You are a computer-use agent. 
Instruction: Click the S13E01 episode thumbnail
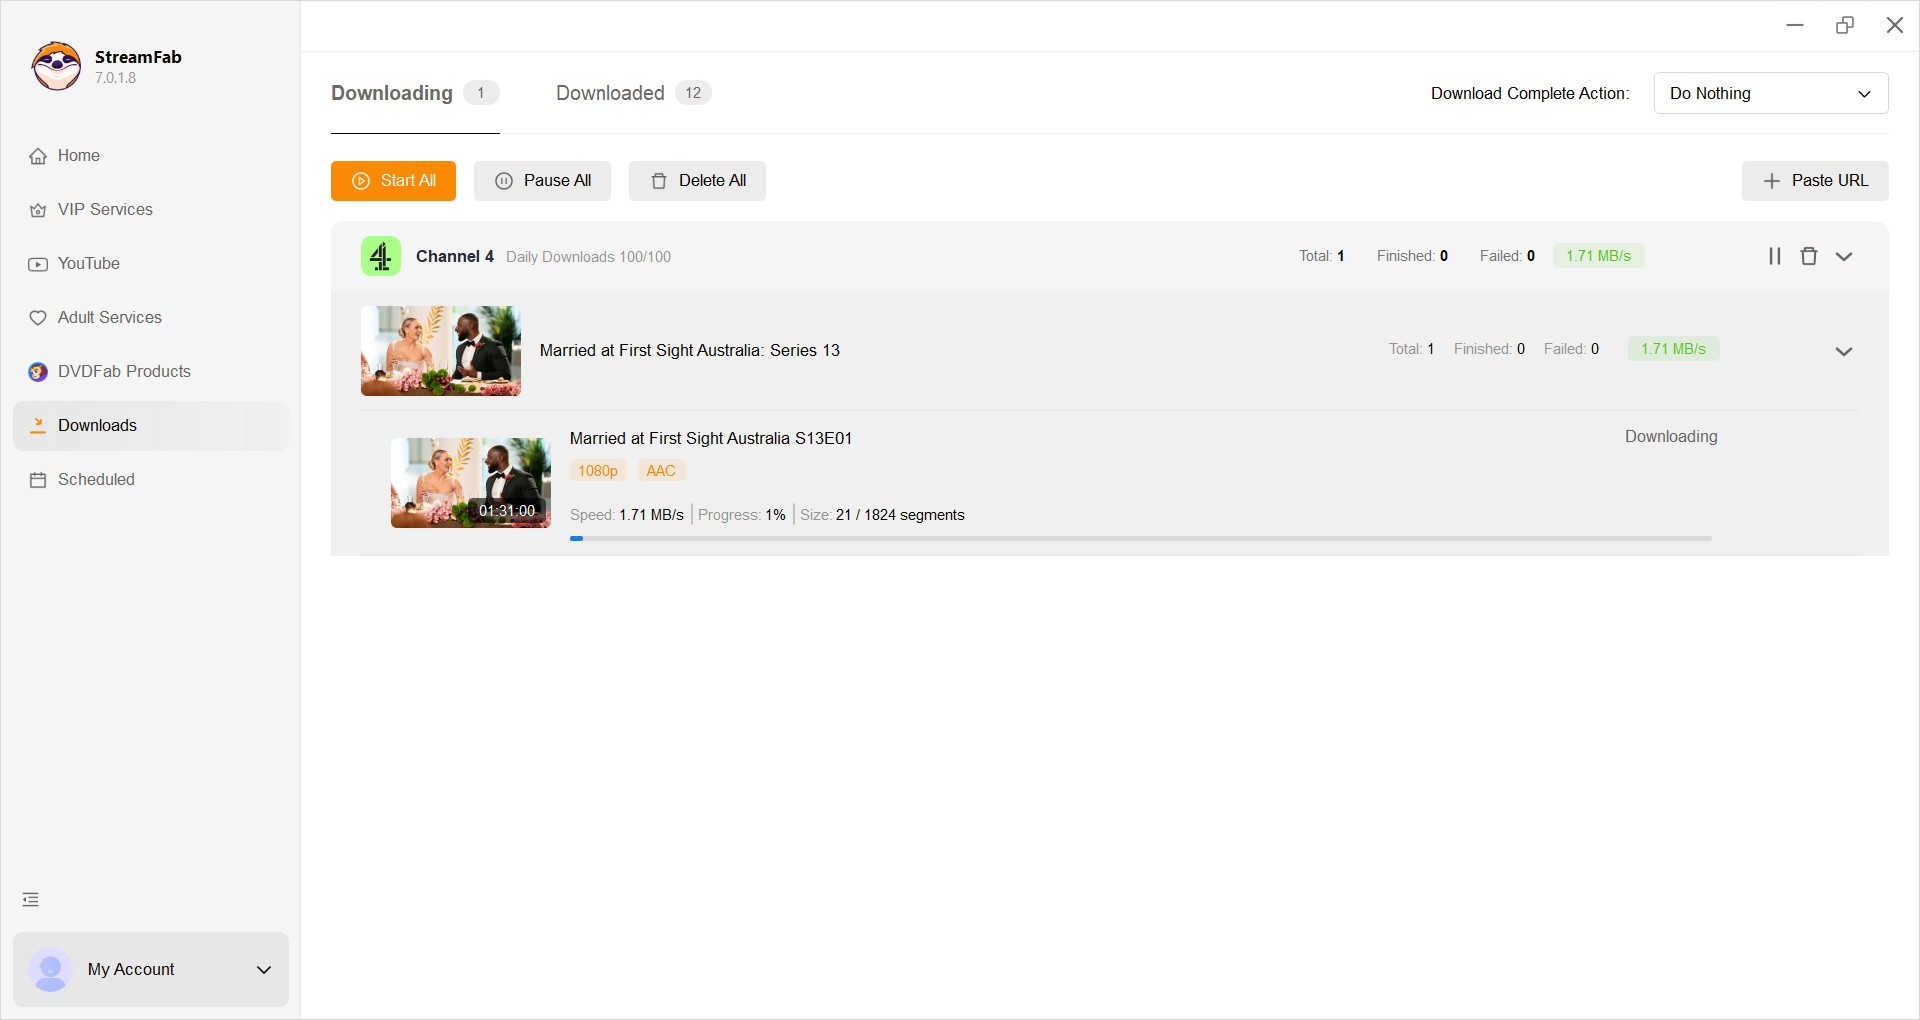(470, 483)
